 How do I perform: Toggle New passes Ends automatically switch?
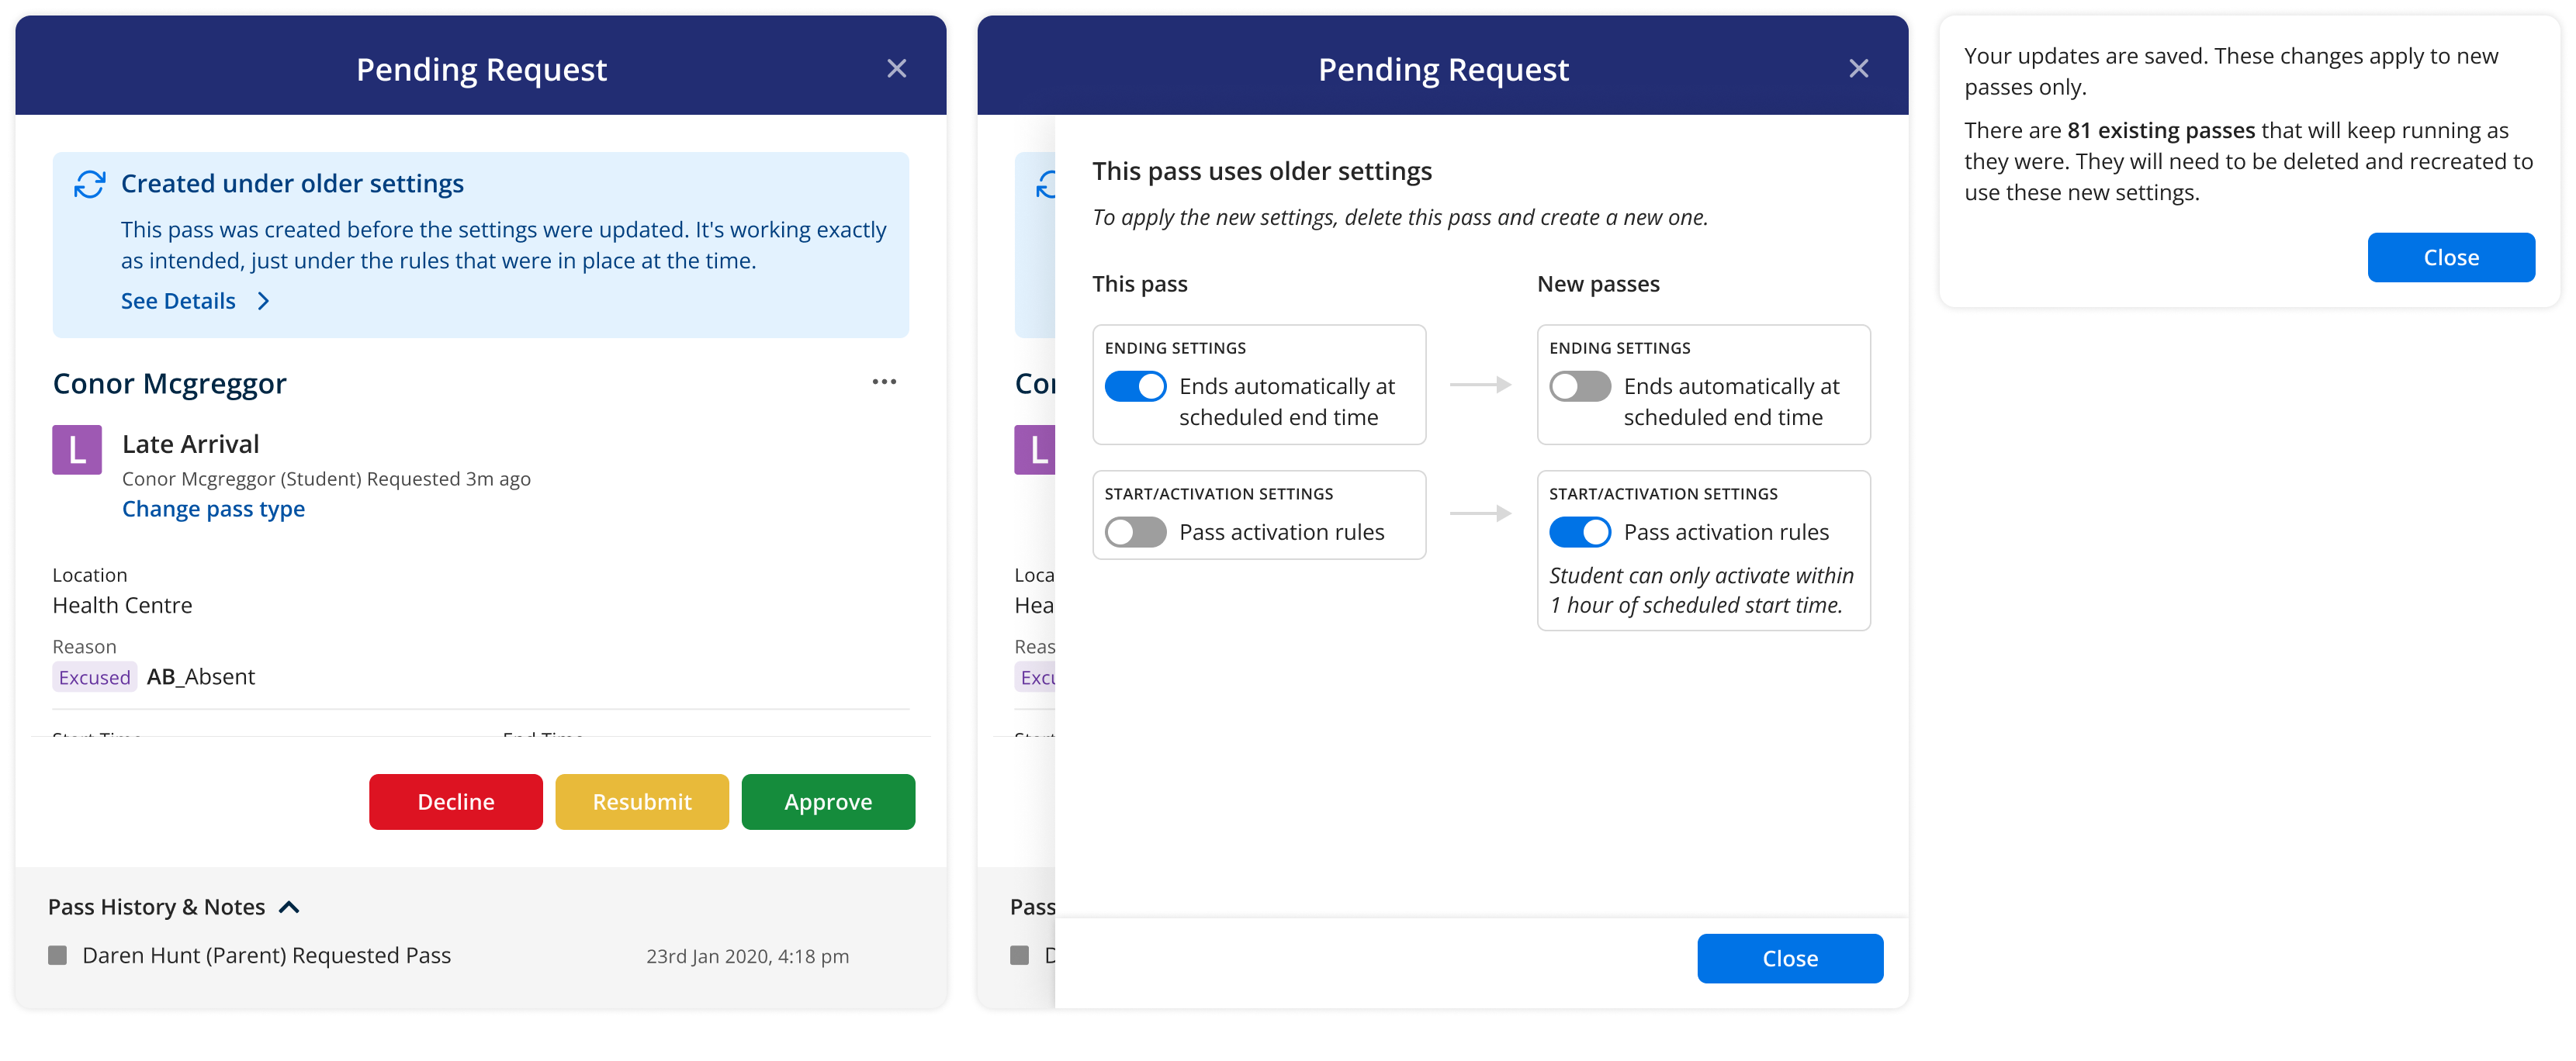click(x=1580, y=386)
